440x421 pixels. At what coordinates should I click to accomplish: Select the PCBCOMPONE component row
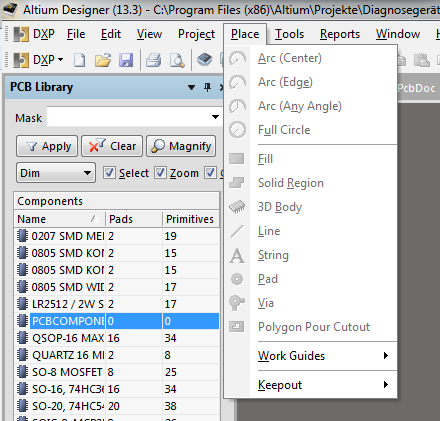click(117, 321)
